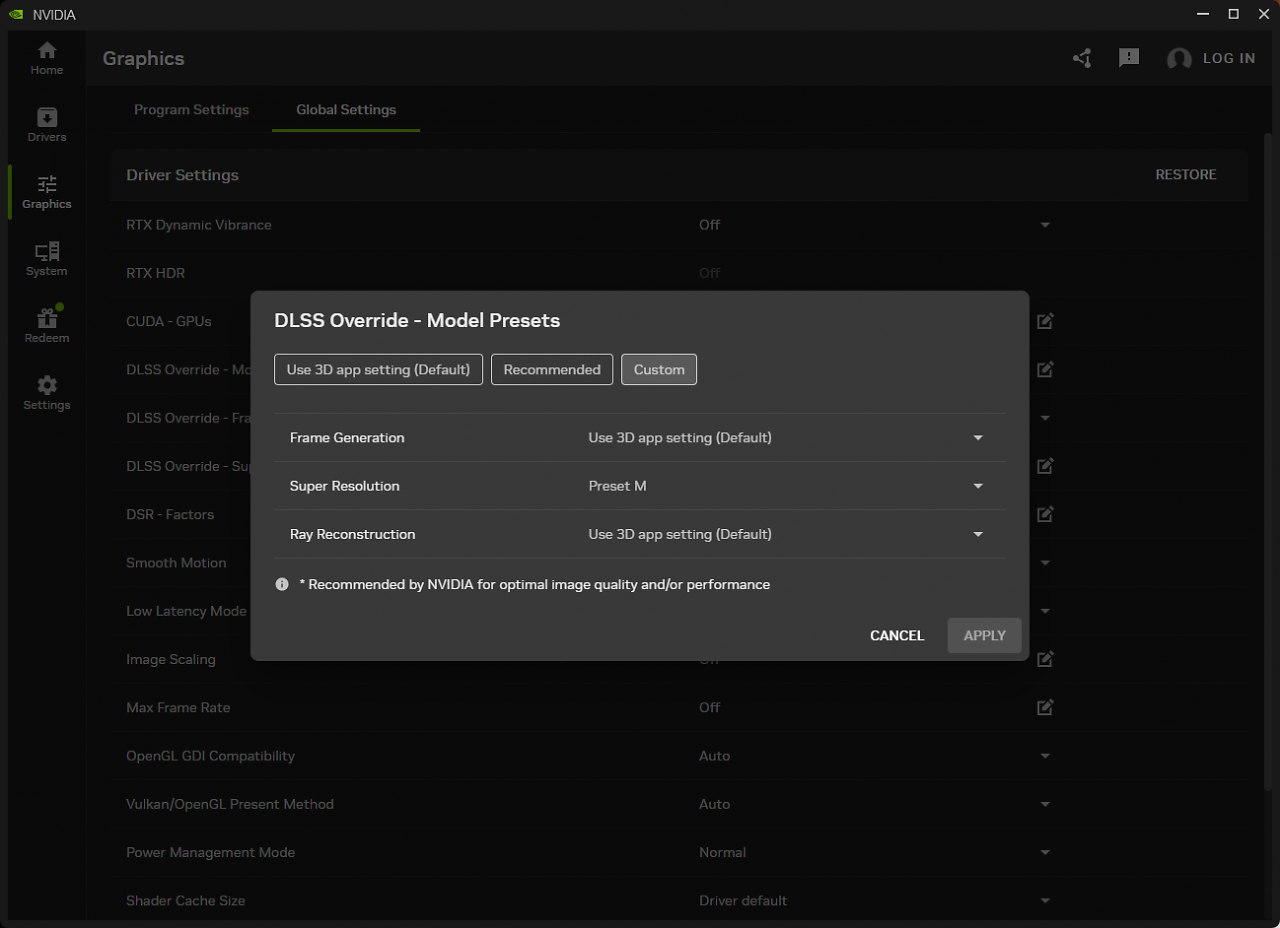Edit the Max Frame Rate setting
The width and height of the screenshot is (1280, 928).
point(1045,707)
